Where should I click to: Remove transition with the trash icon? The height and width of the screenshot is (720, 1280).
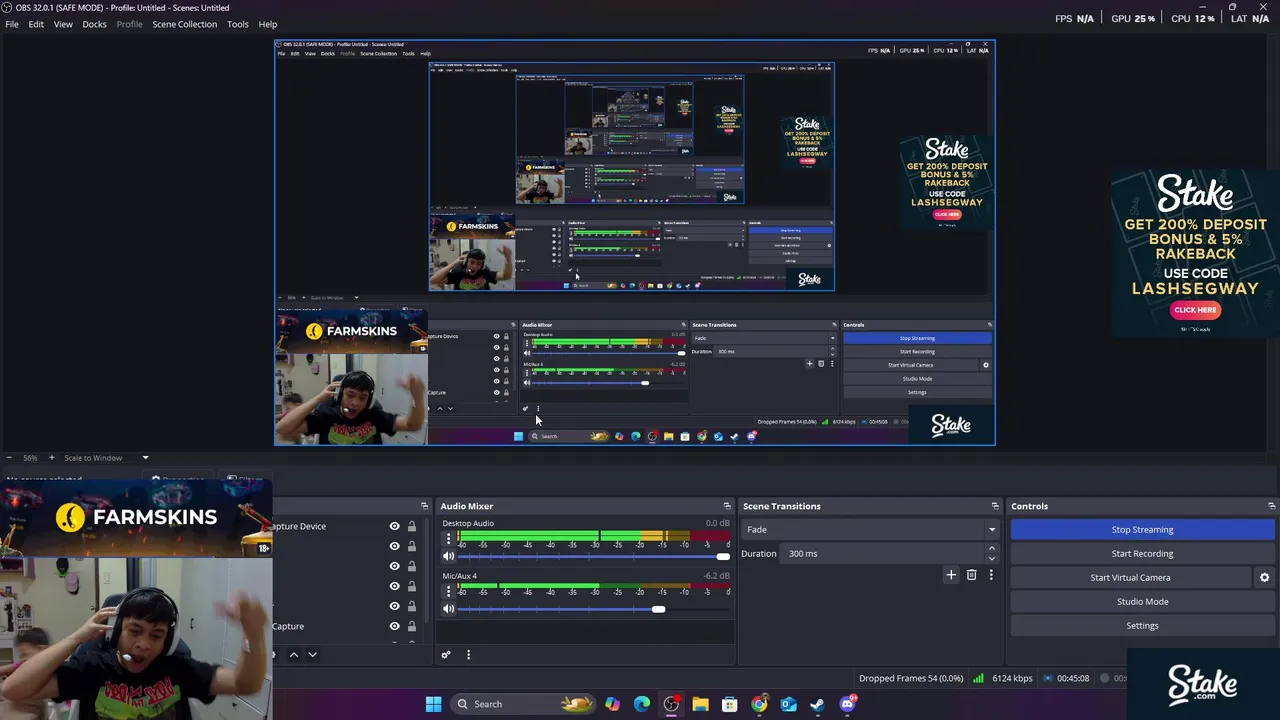971,575
